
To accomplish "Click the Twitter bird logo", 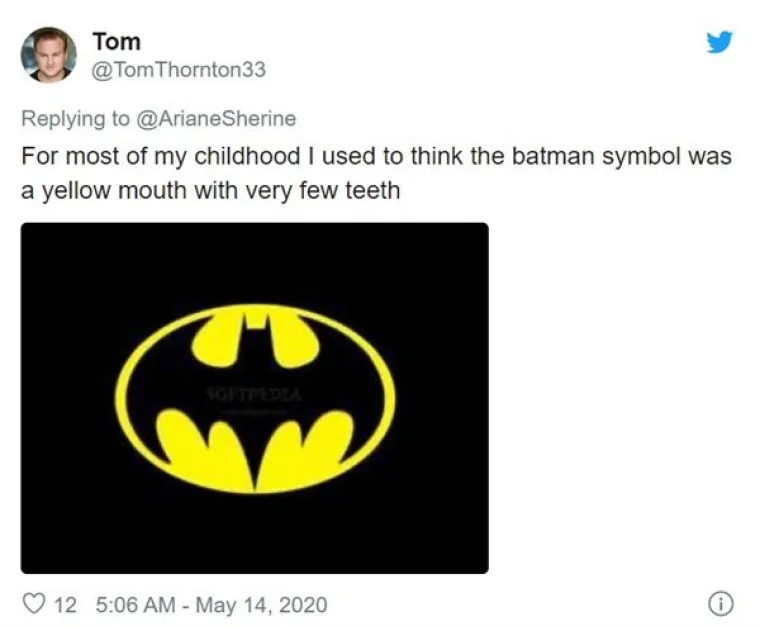I will (719, 42).
